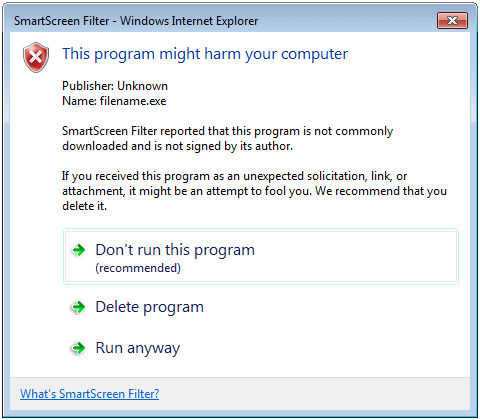Screen dimensions: 480x420
Task: Select the Run anyway option
Action: click(x=138, y=348)
